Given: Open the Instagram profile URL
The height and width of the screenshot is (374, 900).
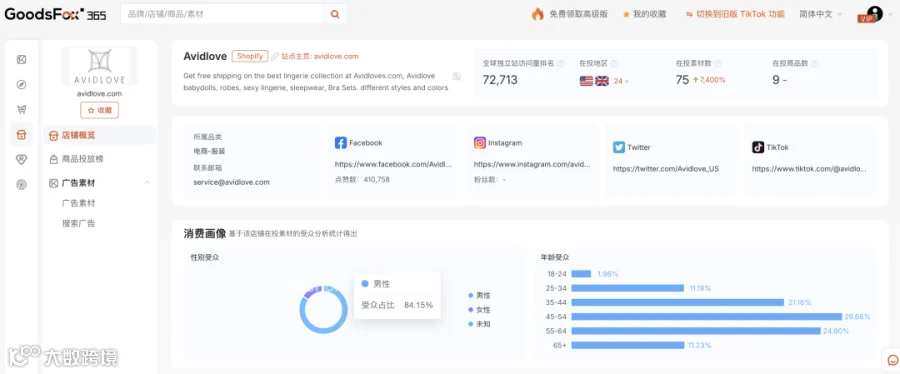Looking at the screenshot, I should pos(532,164).
